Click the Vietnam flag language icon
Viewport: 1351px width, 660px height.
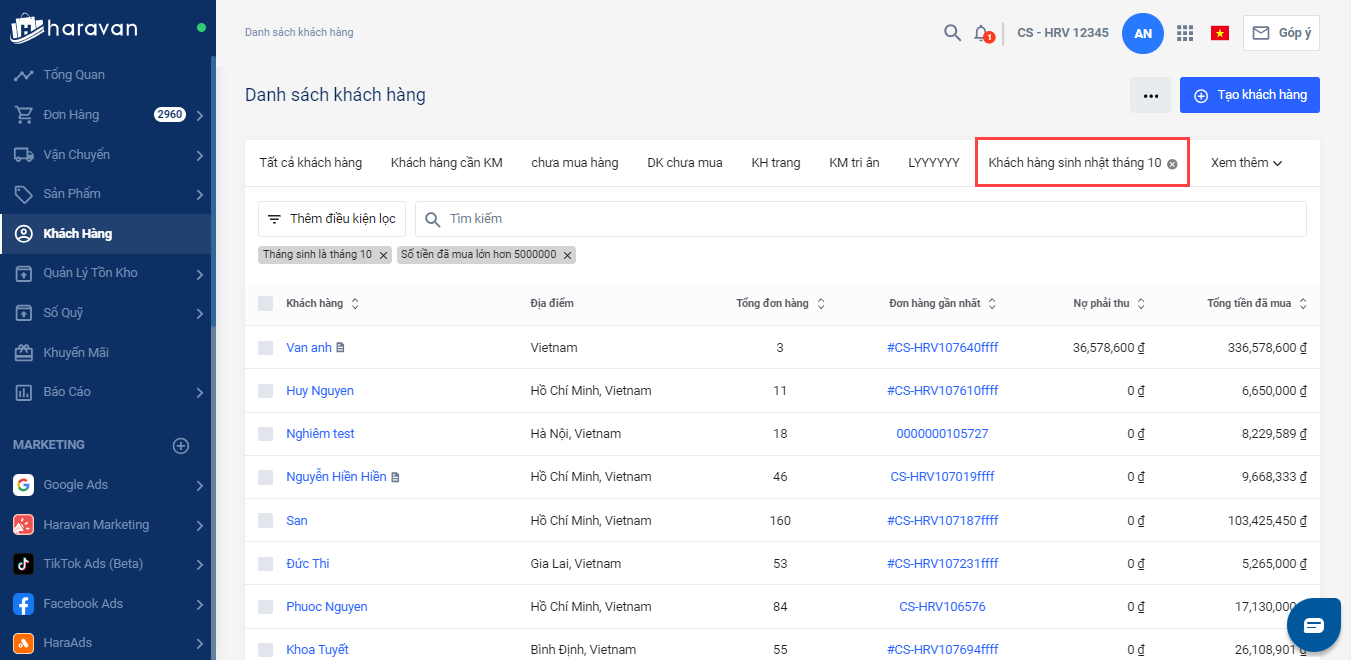1219,33
